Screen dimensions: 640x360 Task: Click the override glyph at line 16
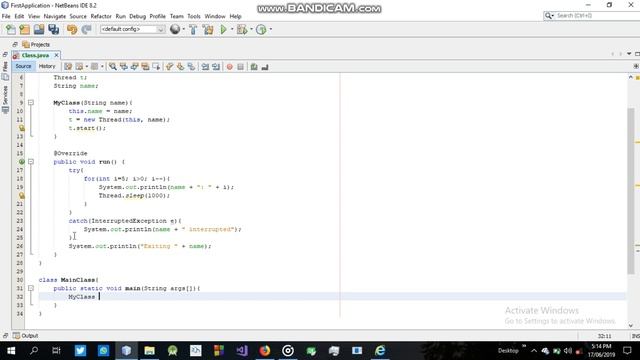[22, 162]
